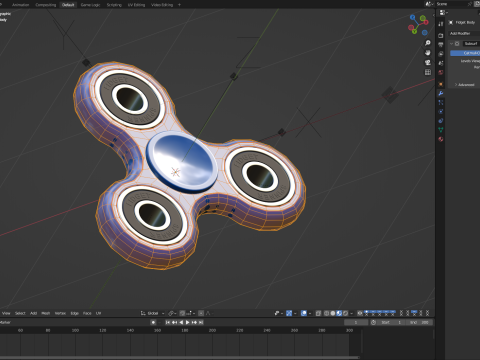Open the View Layer properties tab icon
The image size is (480, 360).
click(x=441, y=54)
